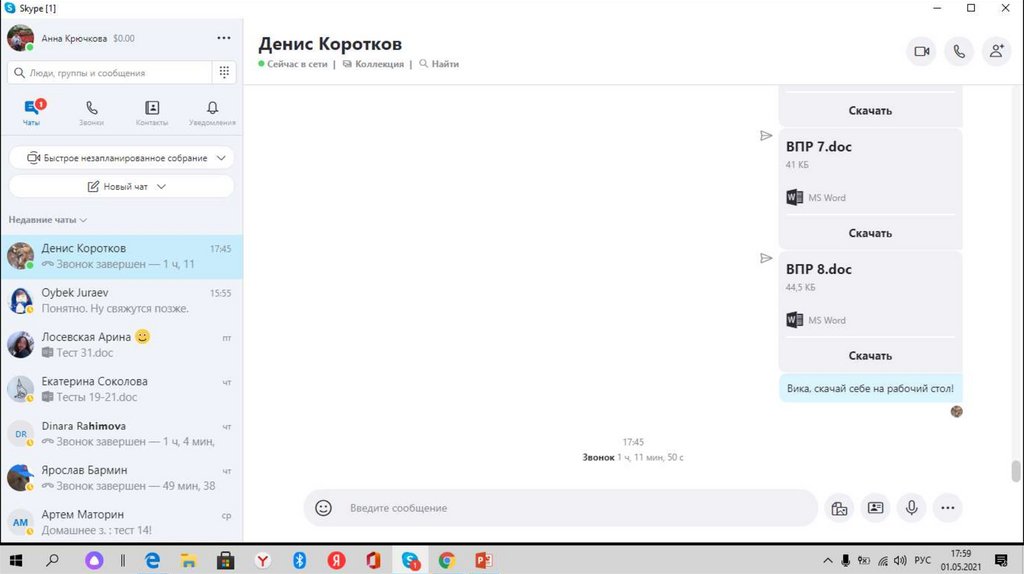The image size is (1024, 574).
Task: Click the share contact card icon
Action: pos(875,508)
